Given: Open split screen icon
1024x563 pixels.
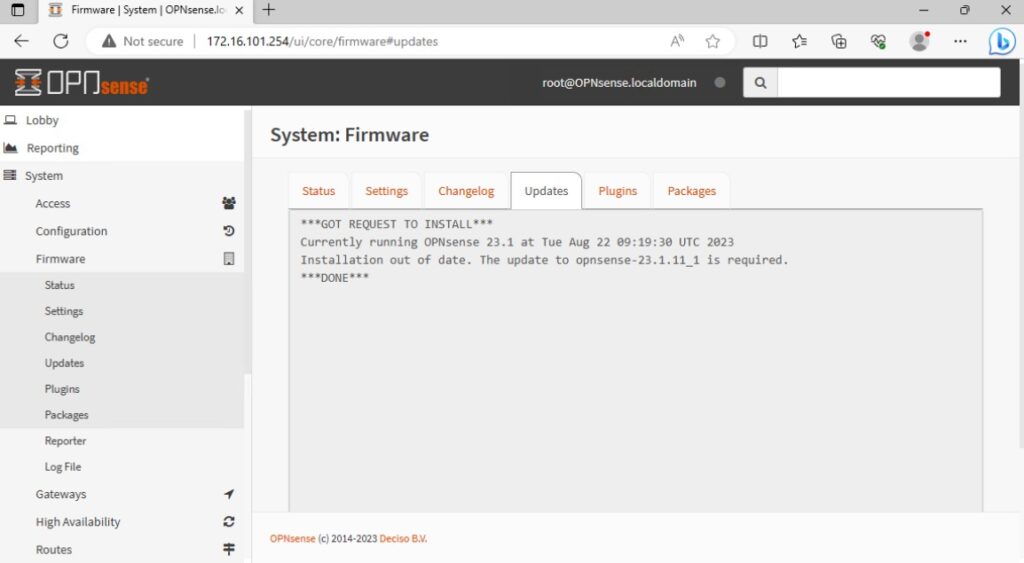Looking at the screenshot, I should 760,41.
